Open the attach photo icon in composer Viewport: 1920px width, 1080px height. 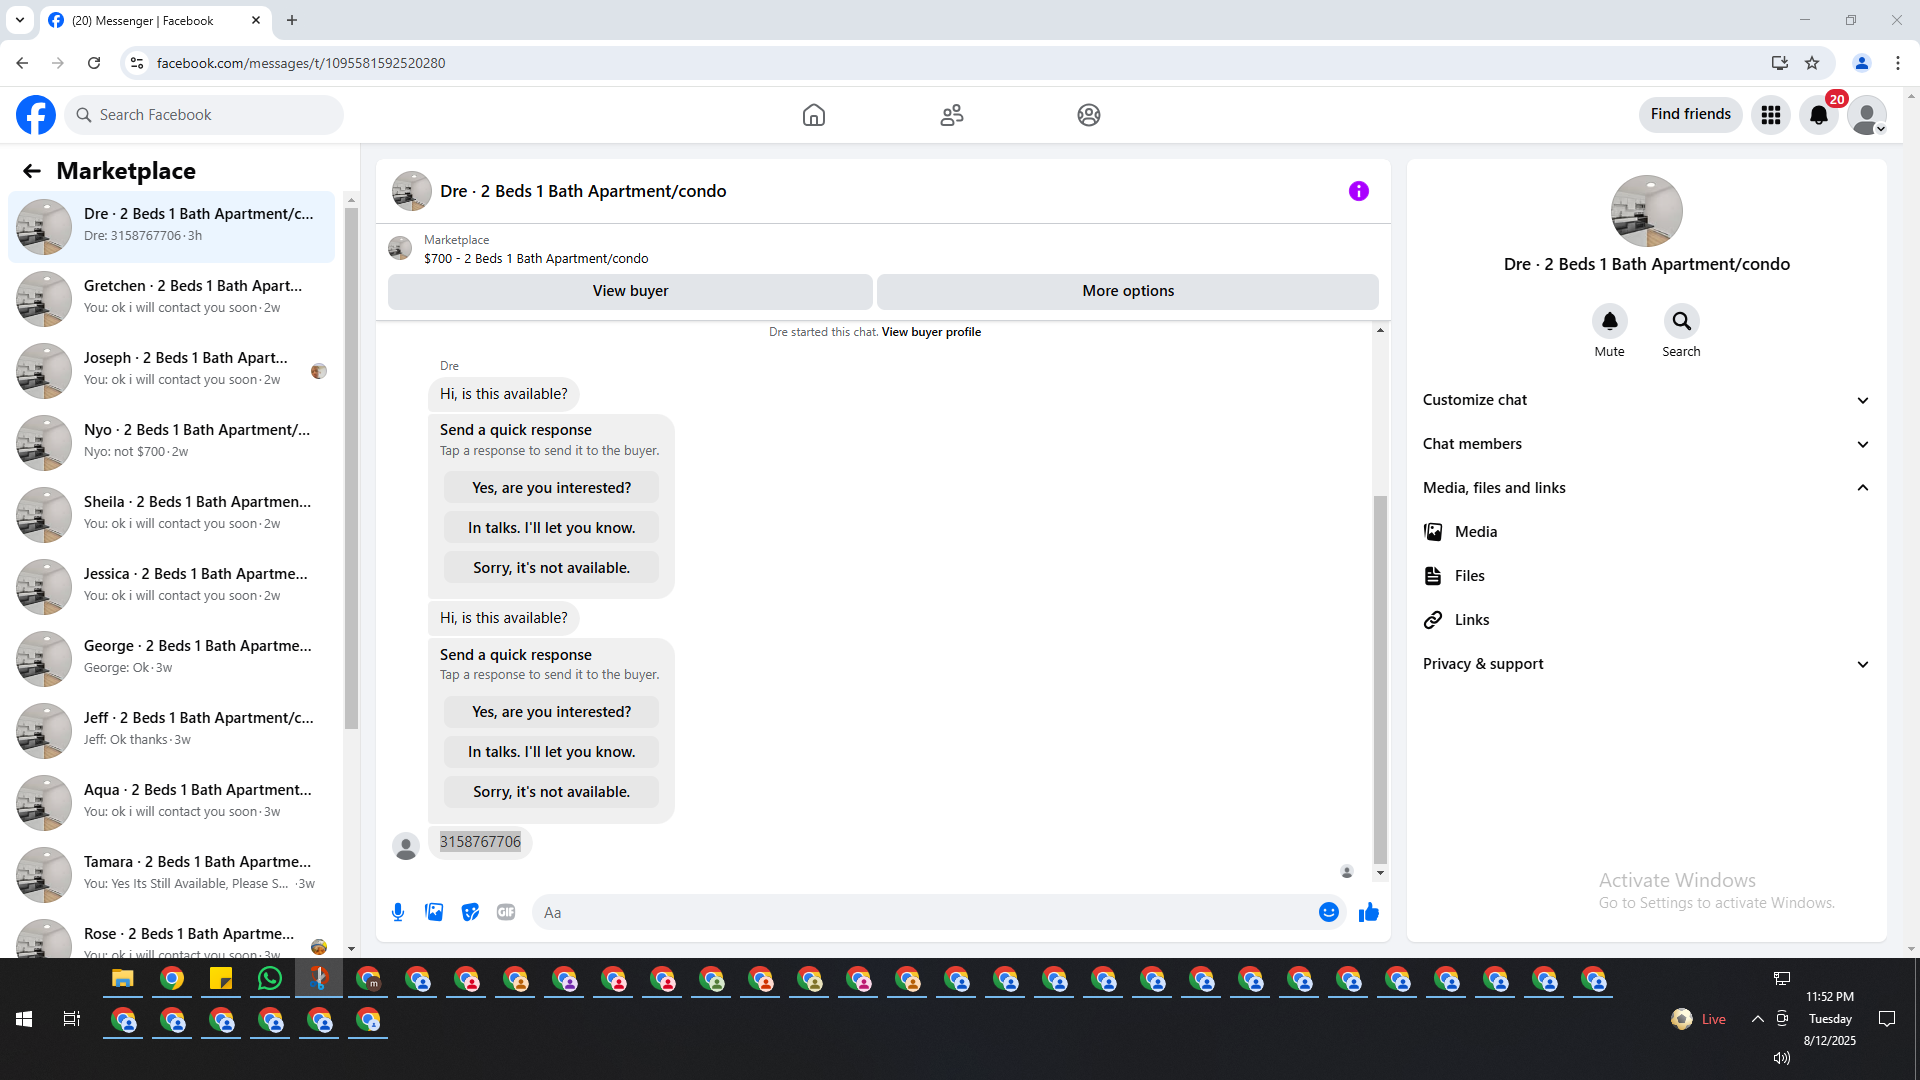tap(434, 912)
